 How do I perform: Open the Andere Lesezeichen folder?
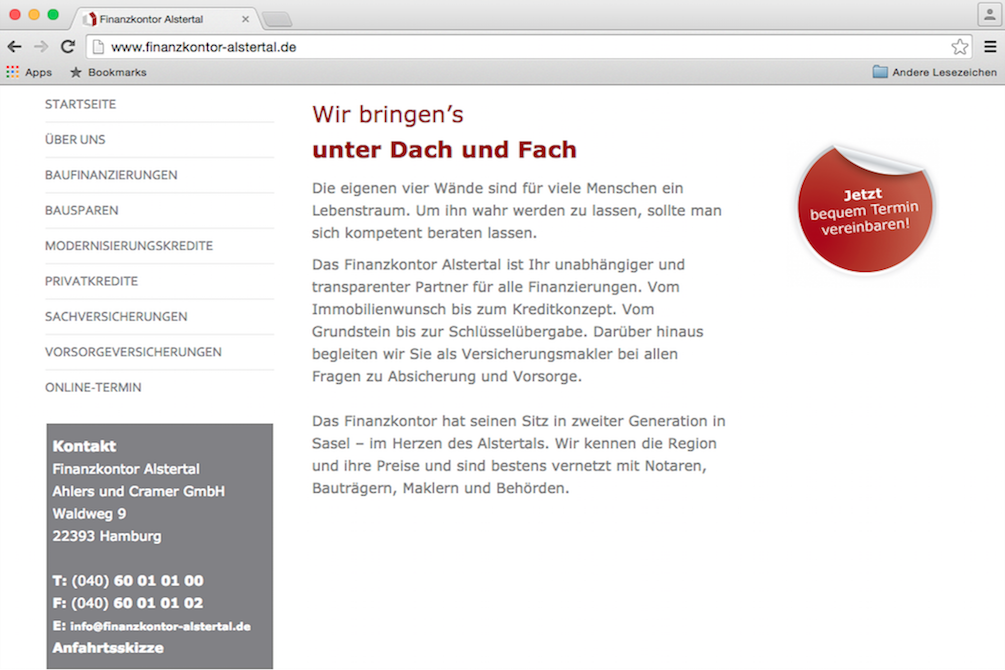click(x=934, y=72)
